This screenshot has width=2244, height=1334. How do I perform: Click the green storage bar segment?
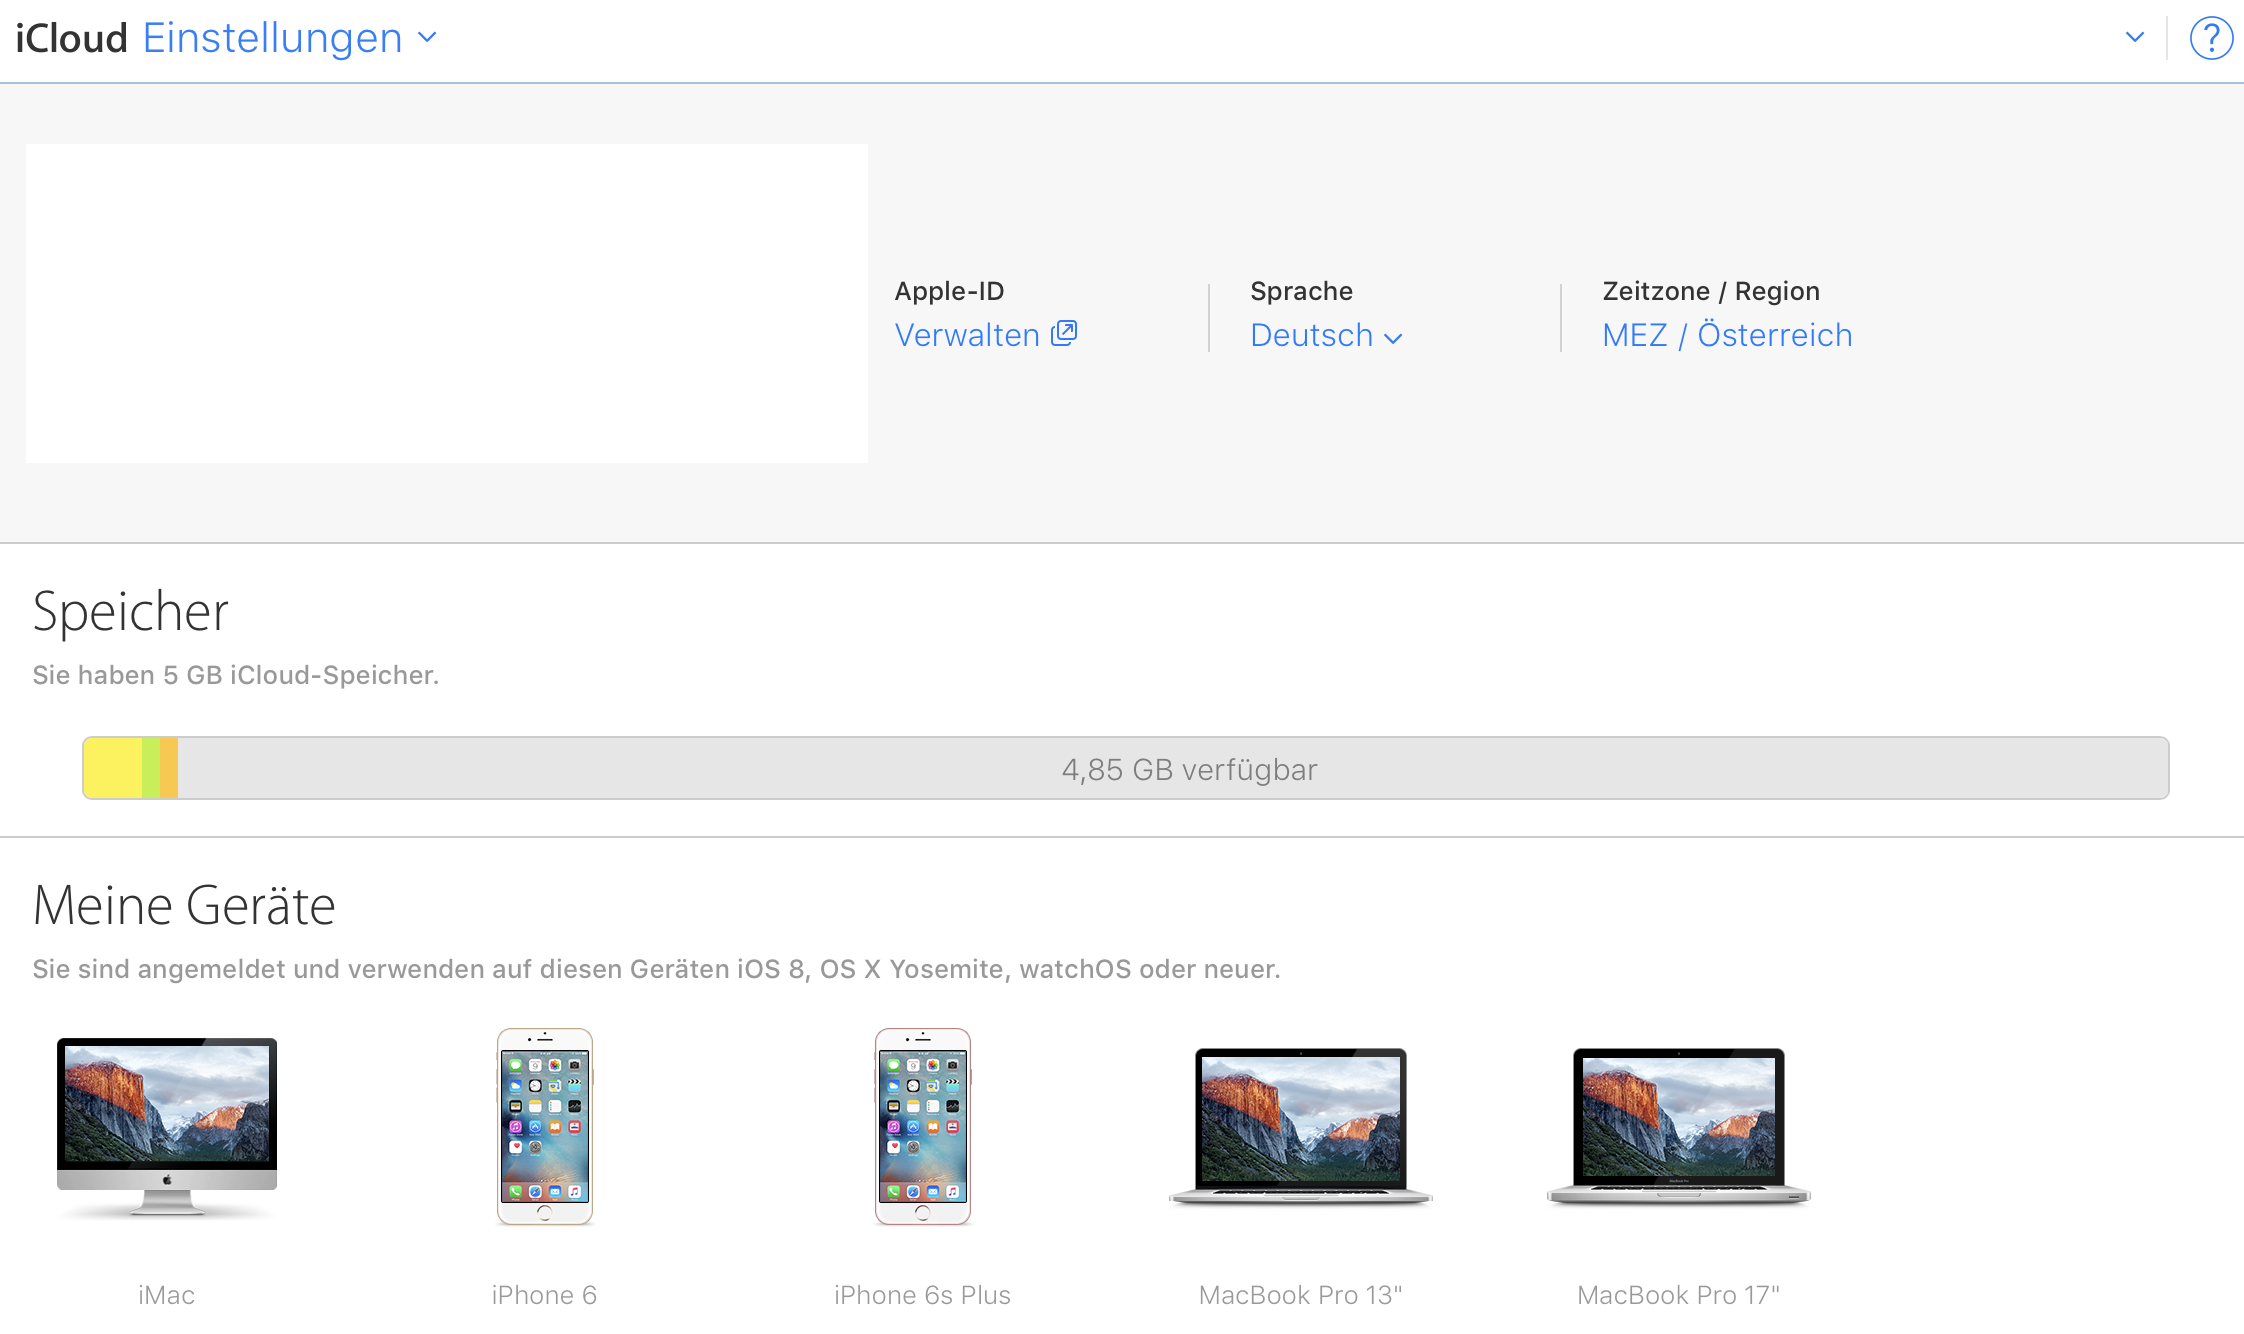[x=150, y=768]
